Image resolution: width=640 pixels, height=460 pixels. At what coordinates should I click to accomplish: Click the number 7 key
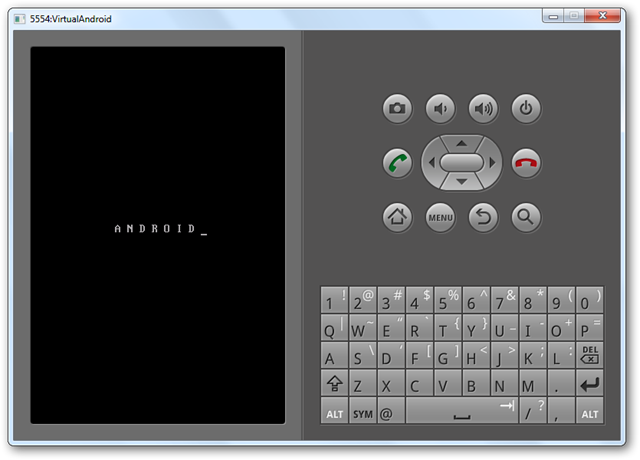(504, 299)
